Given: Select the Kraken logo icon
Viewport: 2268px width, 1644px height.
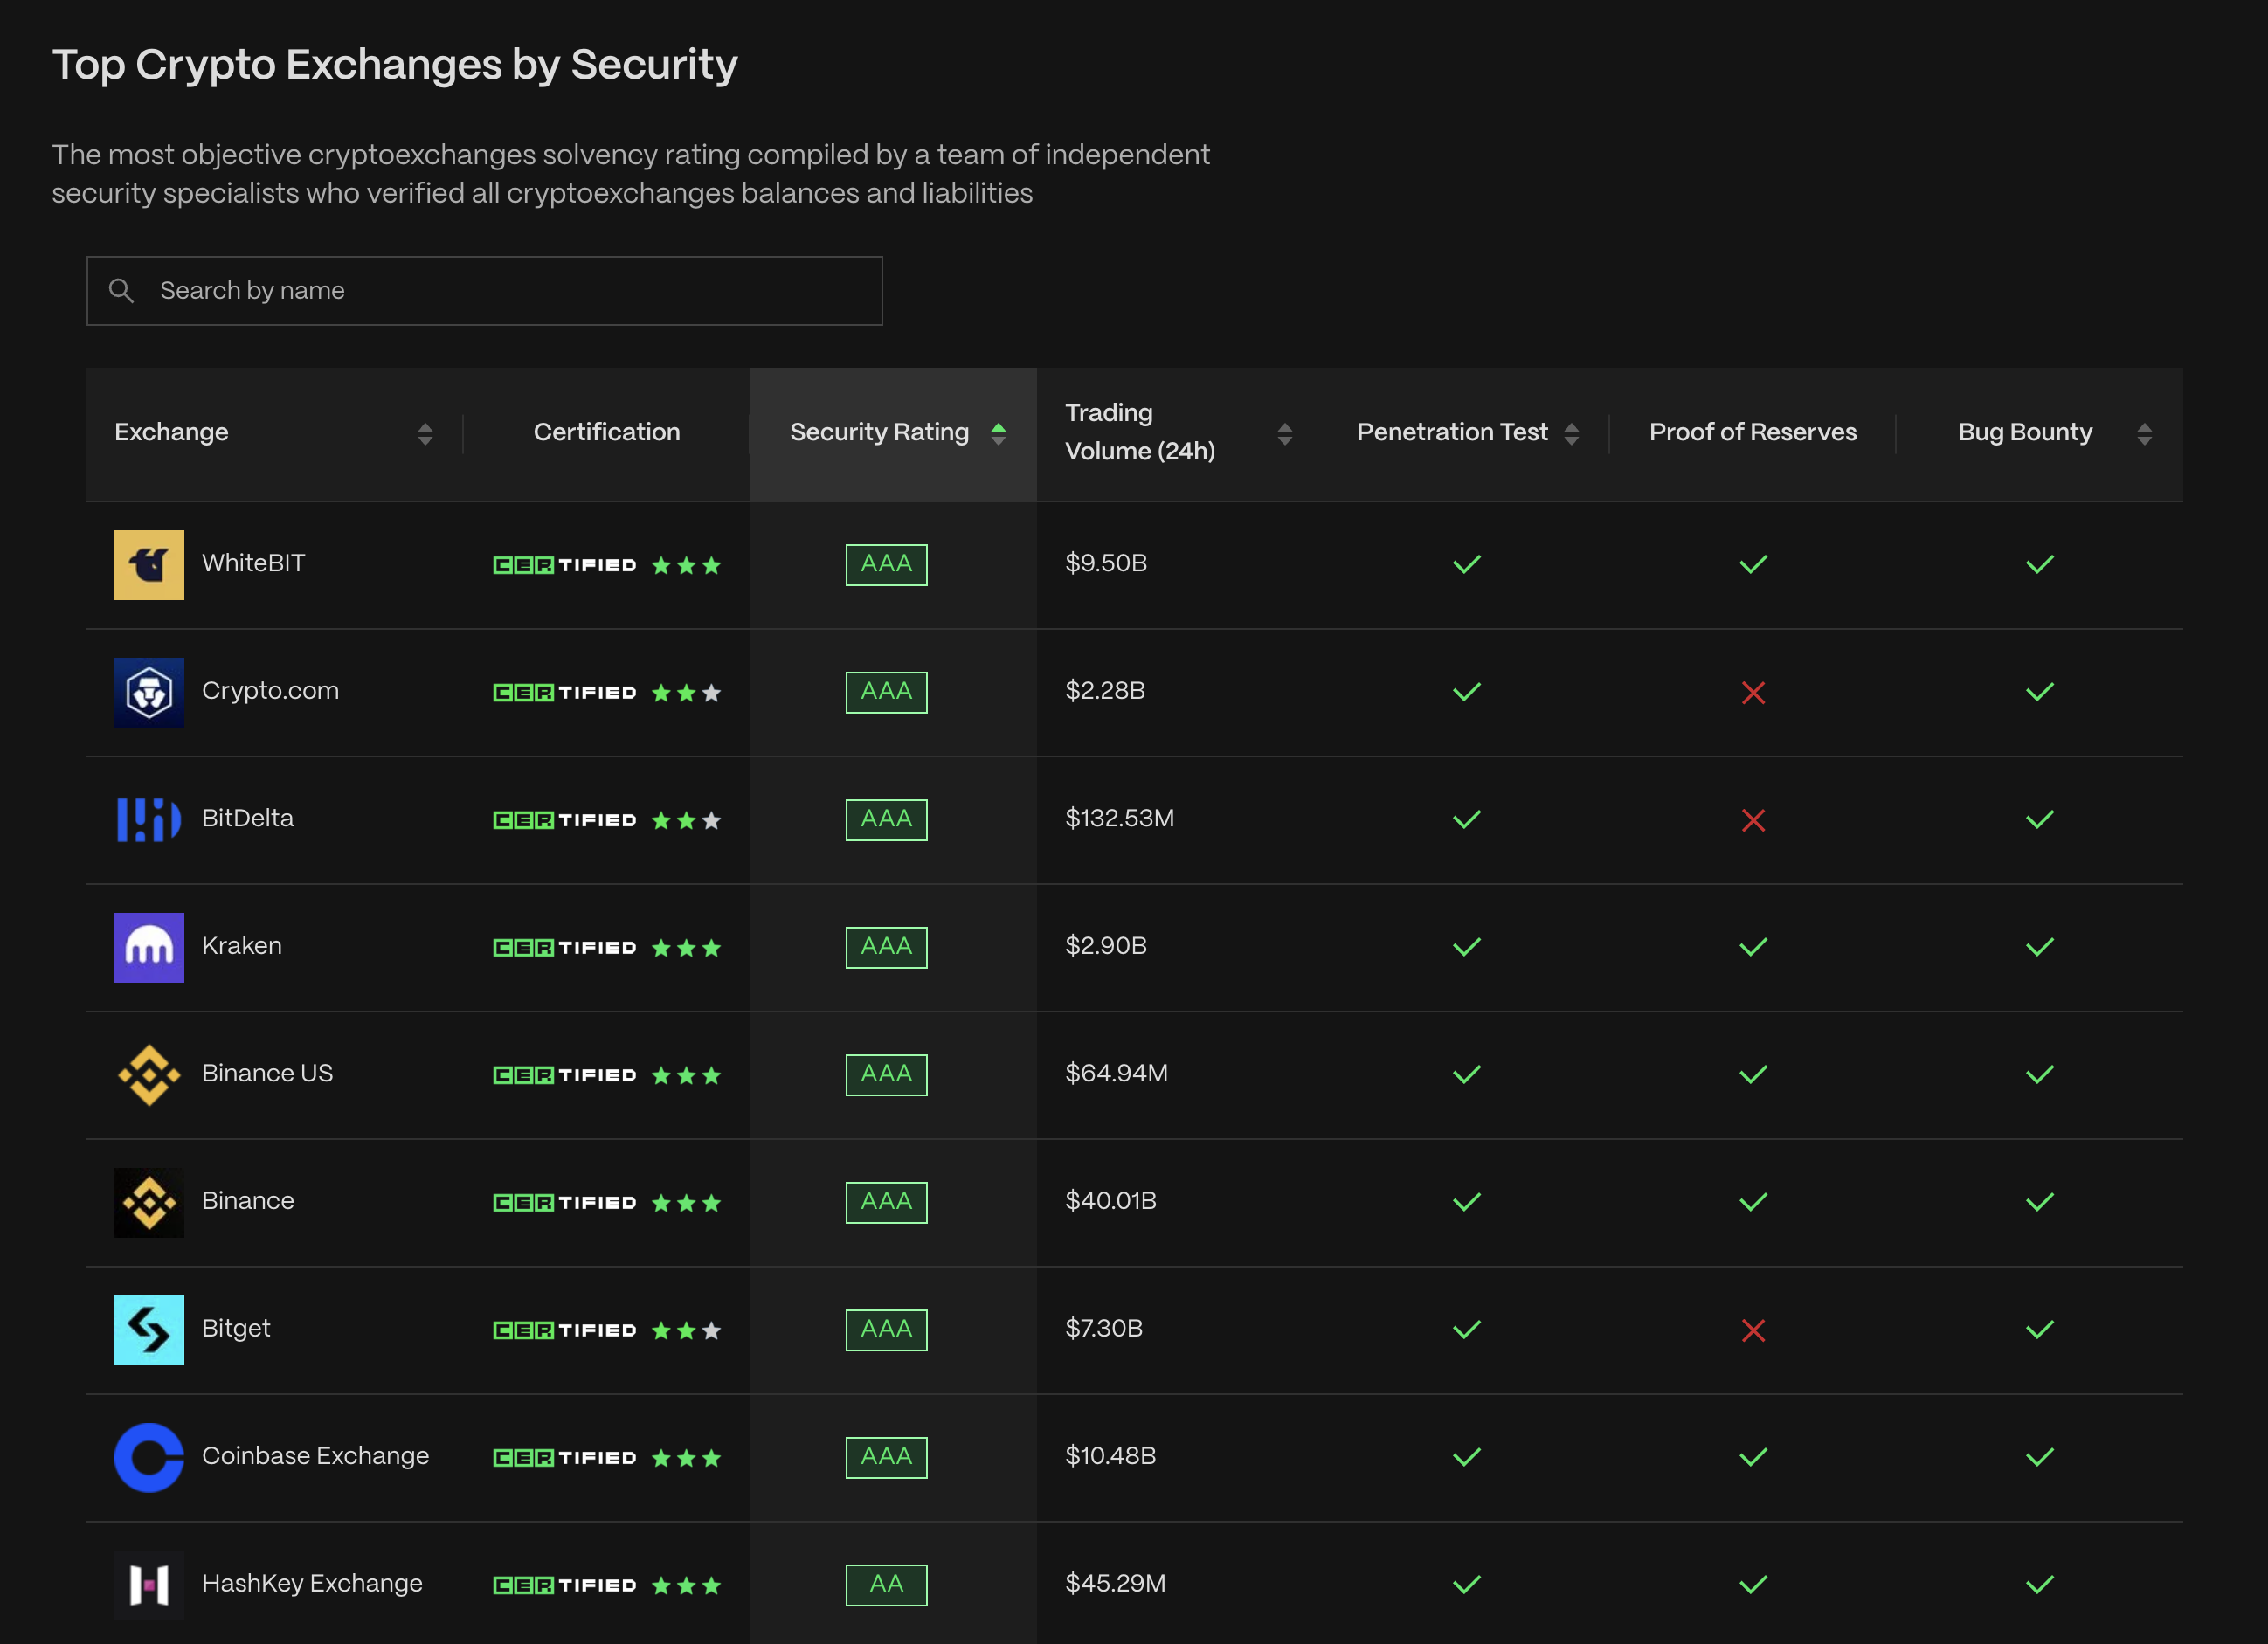Looking at the screenshot, I should pos(148,947).
